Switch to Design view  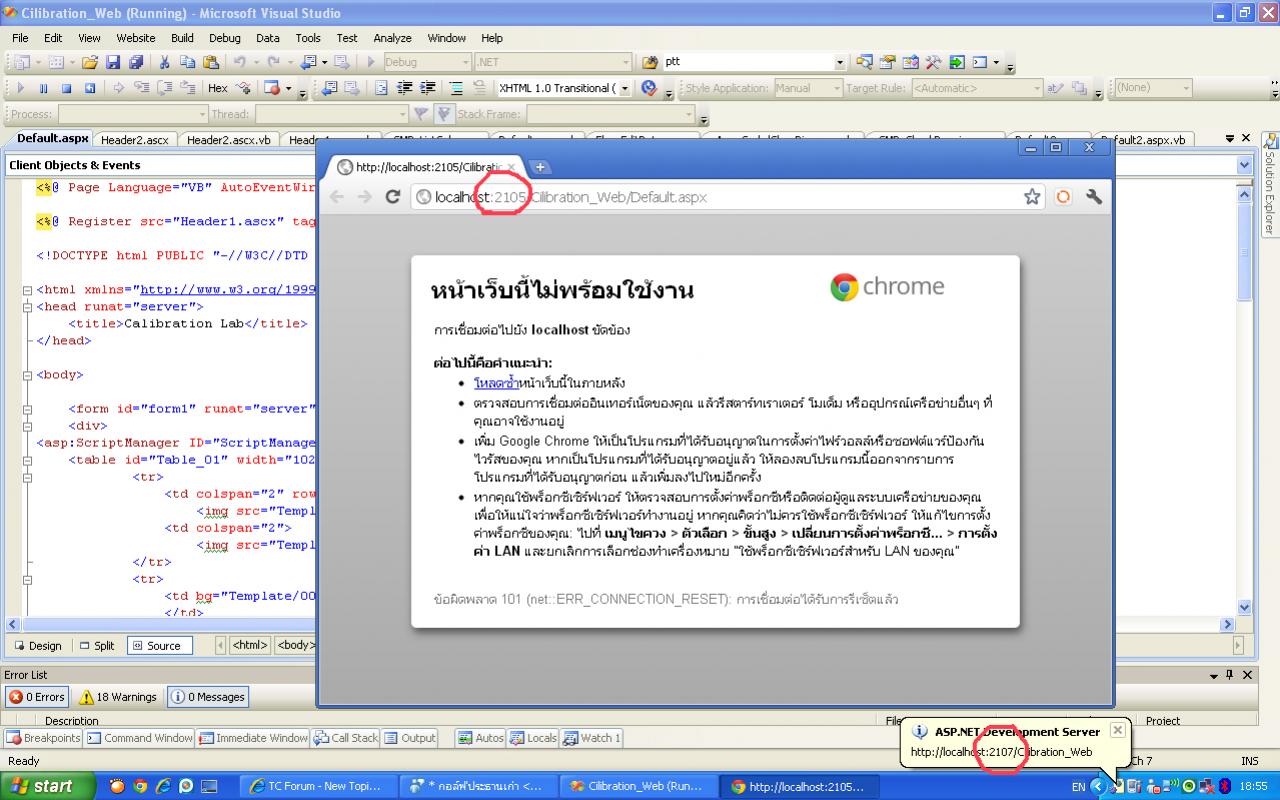click(x=38, y=646)
